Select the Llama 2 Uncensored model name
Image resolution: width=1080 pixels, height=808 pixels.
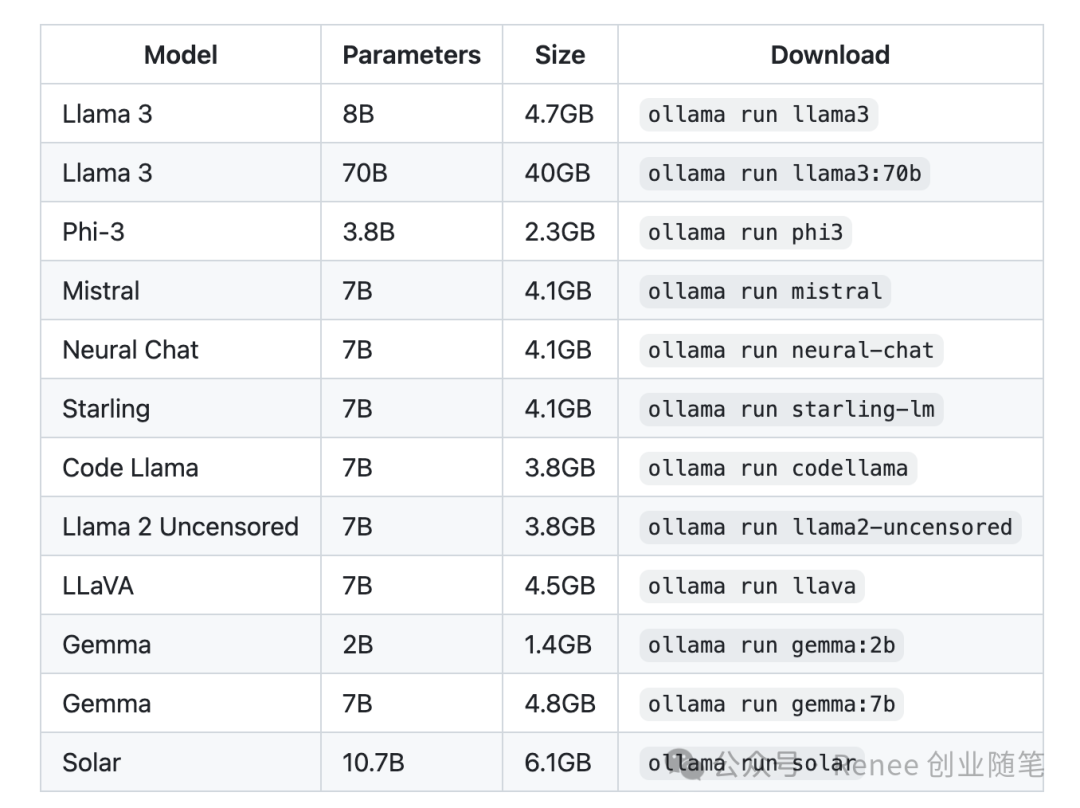coord(180,527)
